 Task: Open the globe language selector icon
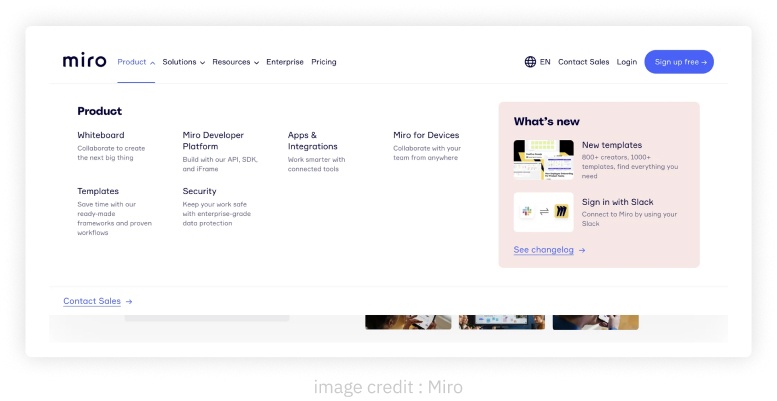pyautogui.click(x=530, y=62)
